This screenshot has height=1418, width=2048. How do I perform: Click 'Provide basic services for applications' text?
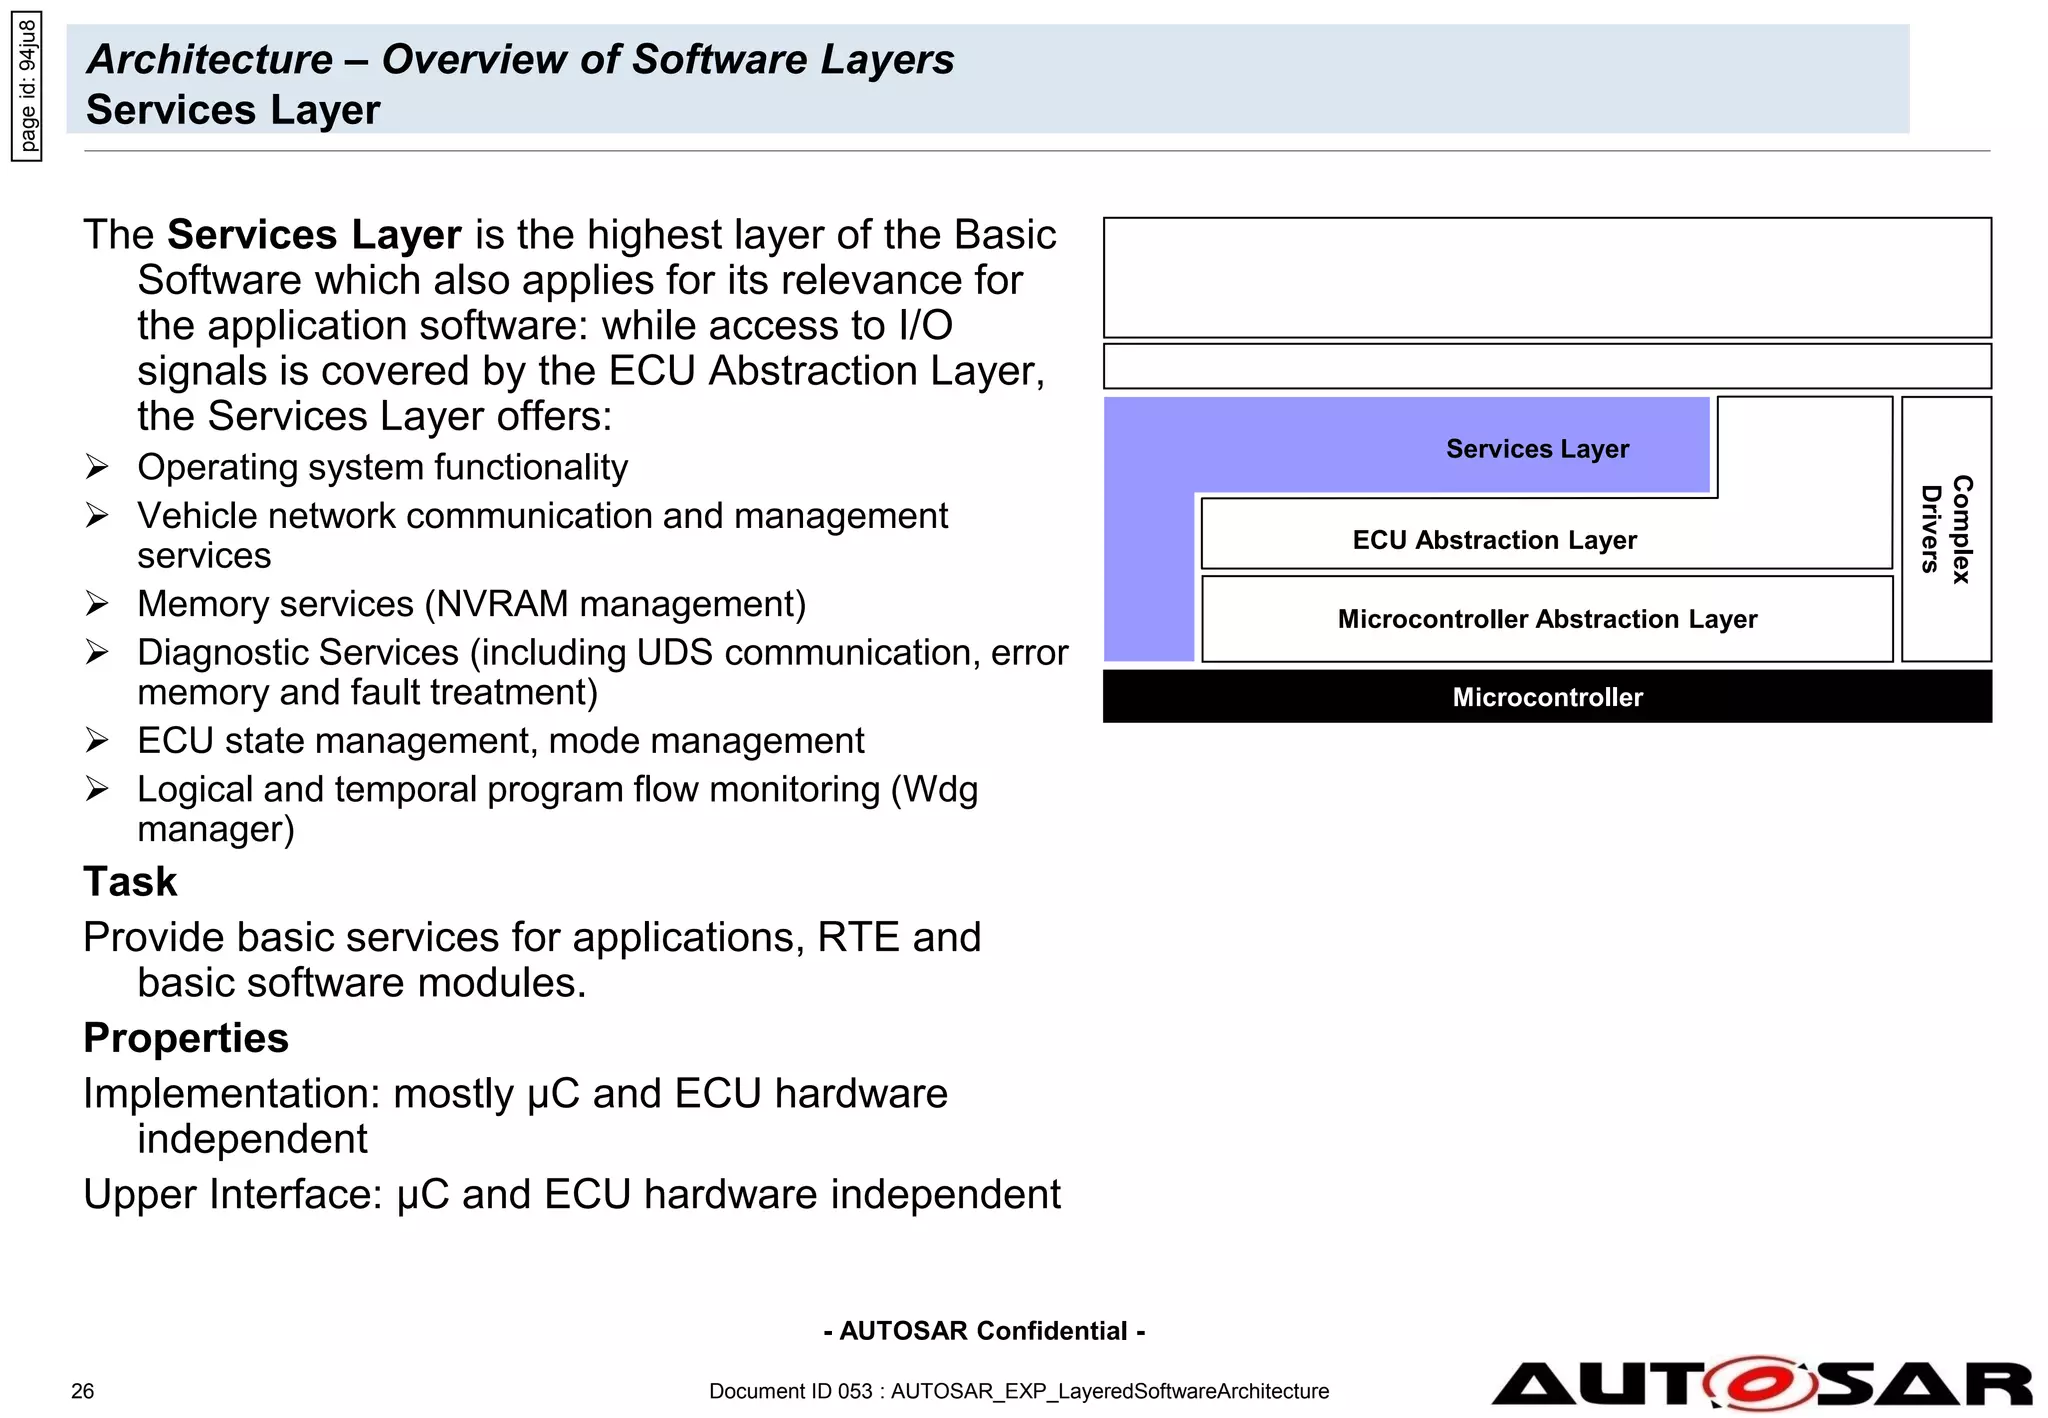click(532, 960)
